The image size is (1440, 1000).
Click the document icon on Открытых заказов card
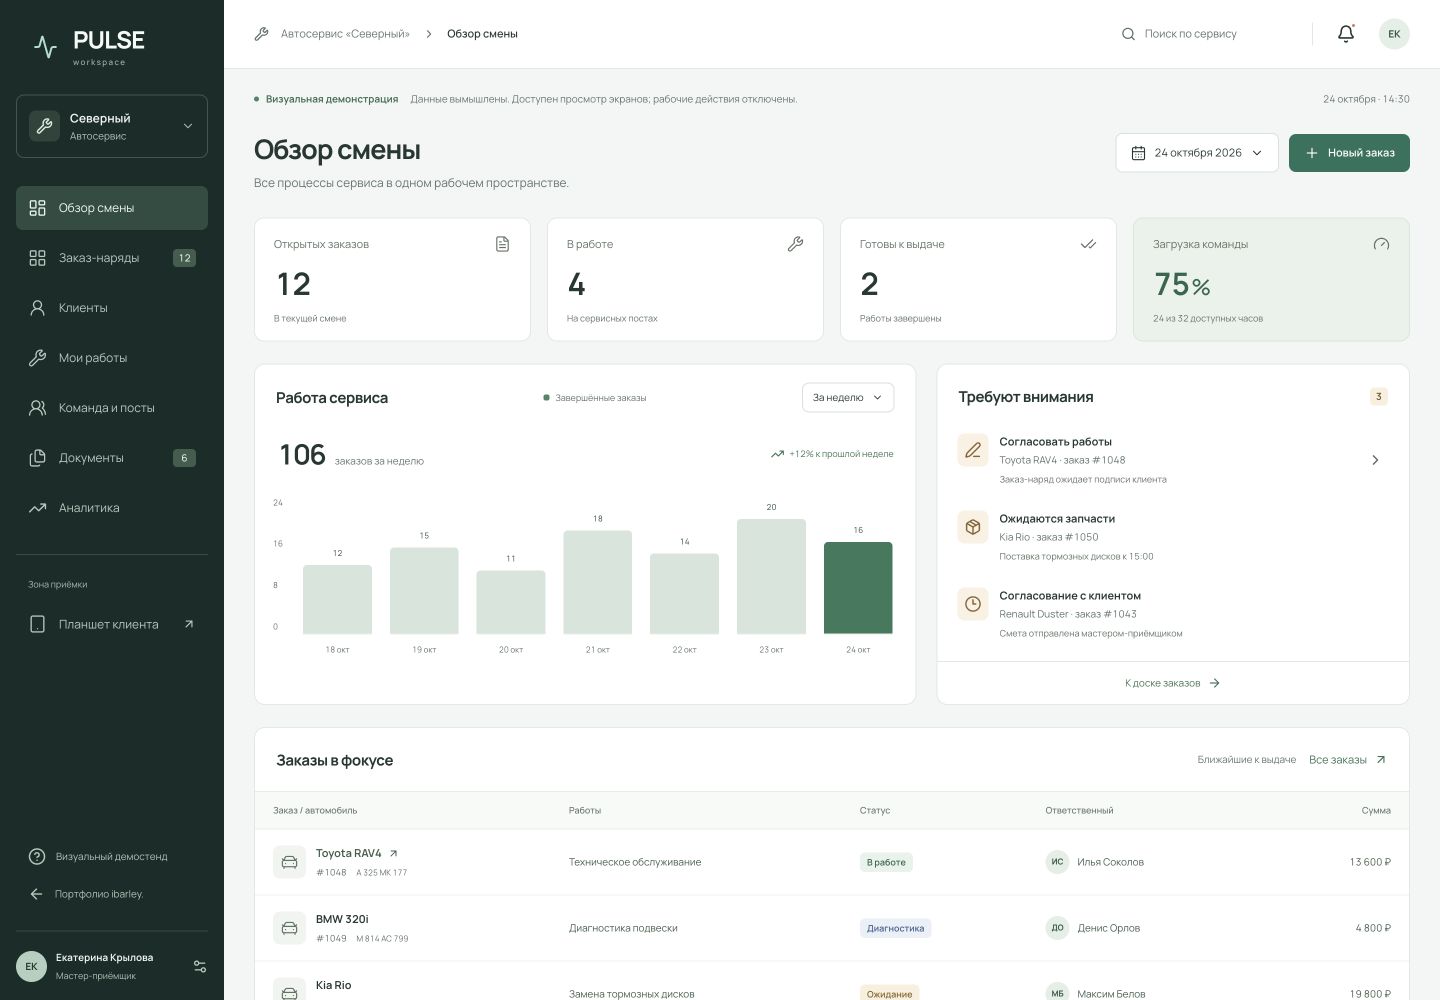[x=502, y=244]
